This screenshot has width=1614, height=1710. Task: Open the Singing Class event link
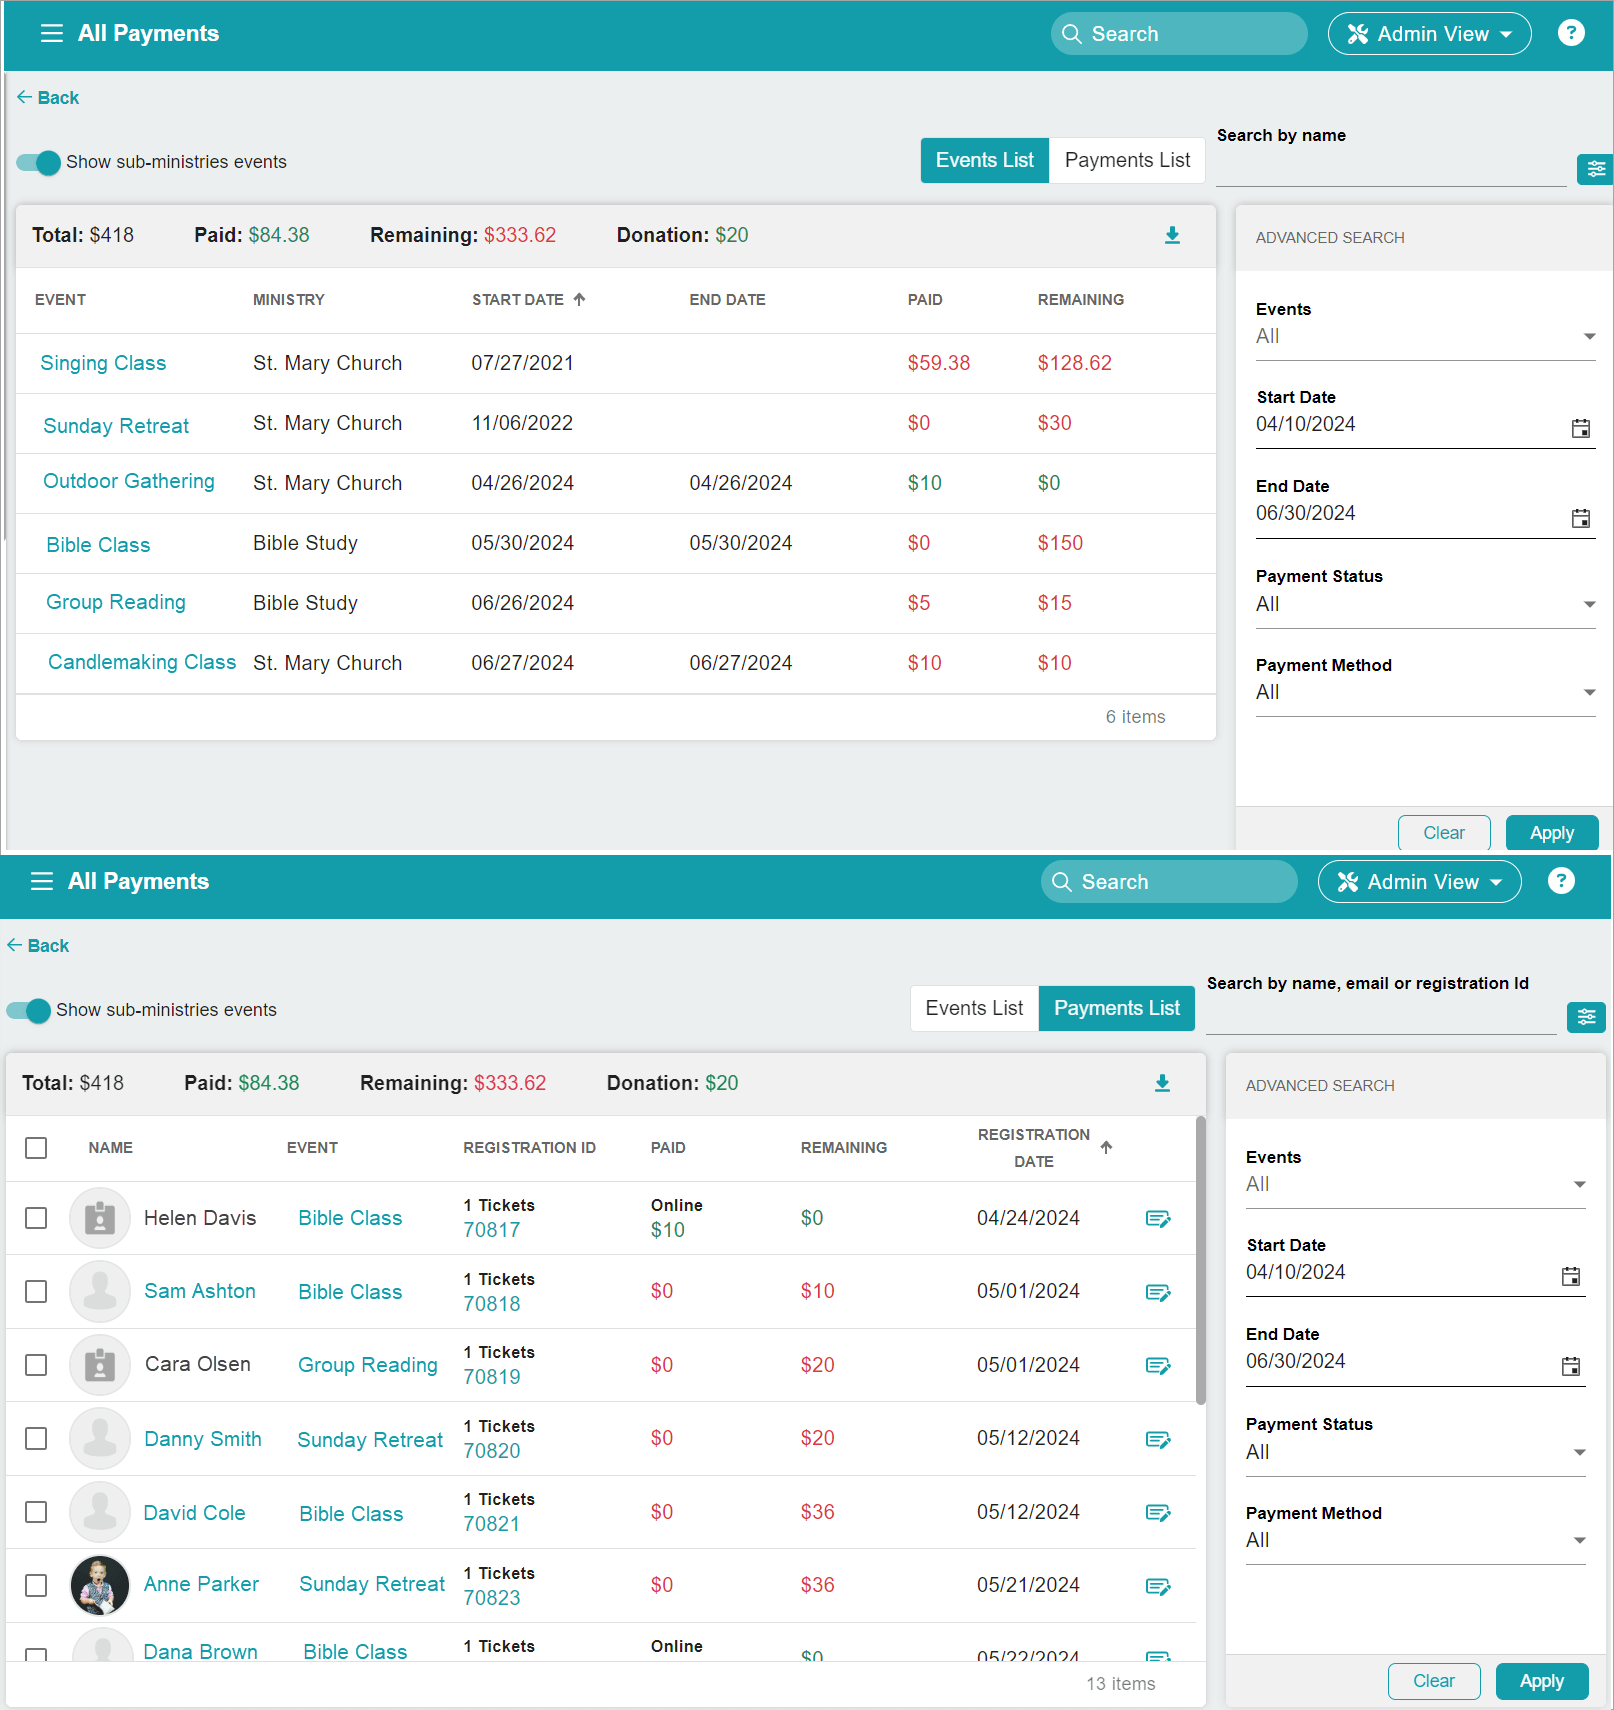(103, 364)
